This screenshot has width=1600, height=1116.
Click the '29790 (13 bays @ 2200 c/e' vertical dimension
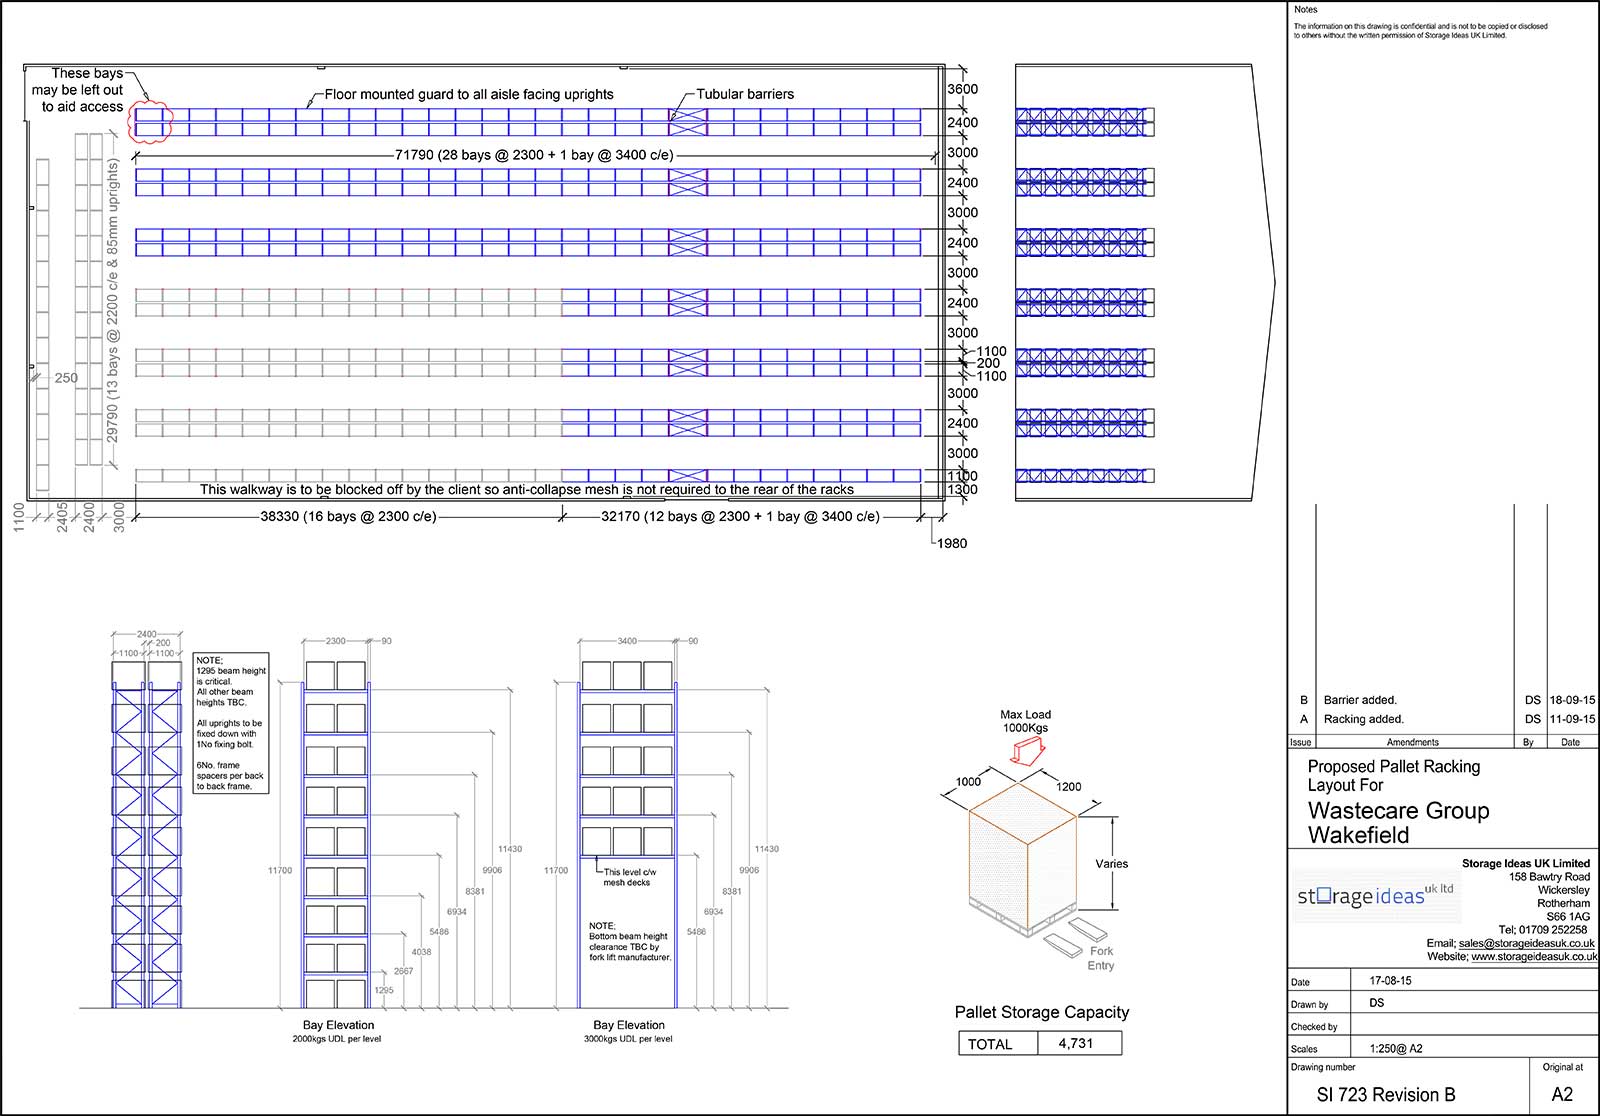point(112,300)
